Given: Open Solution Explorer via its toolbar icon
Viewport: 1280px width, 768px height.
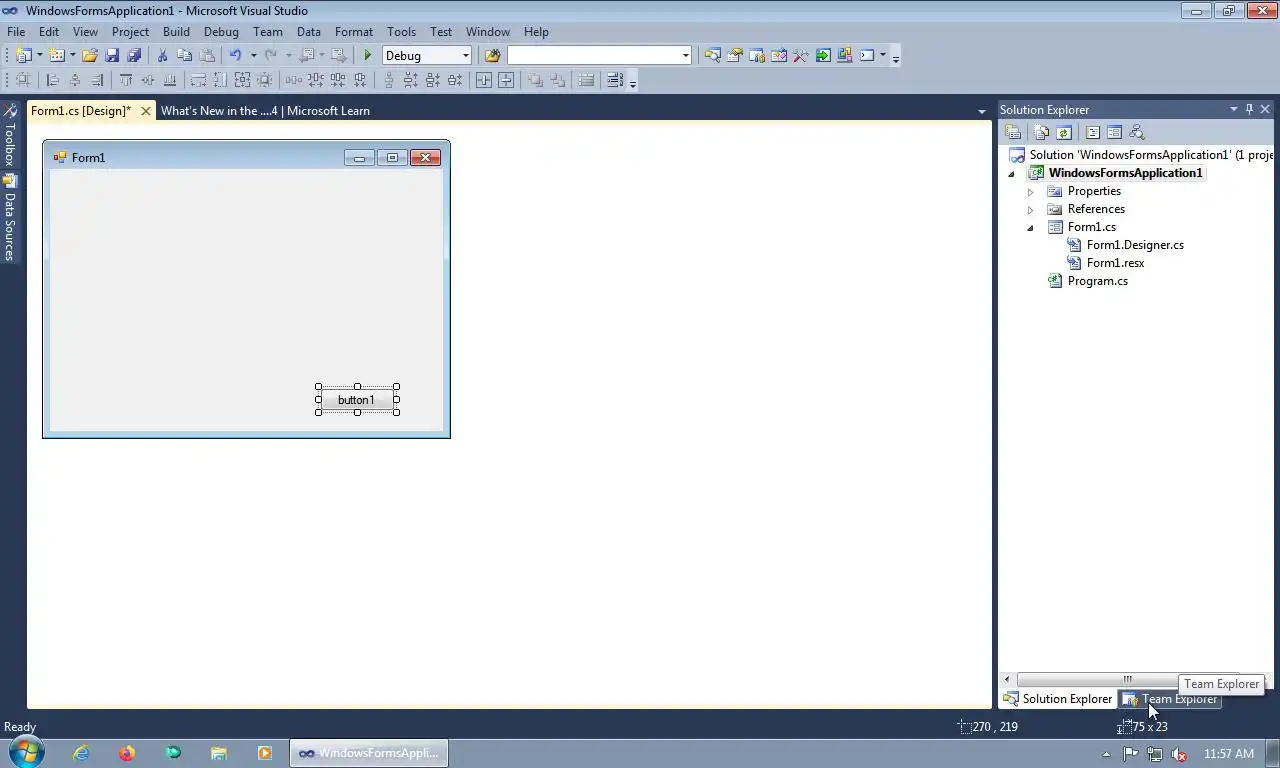Looking at the screenshot, I should (712, 56).
